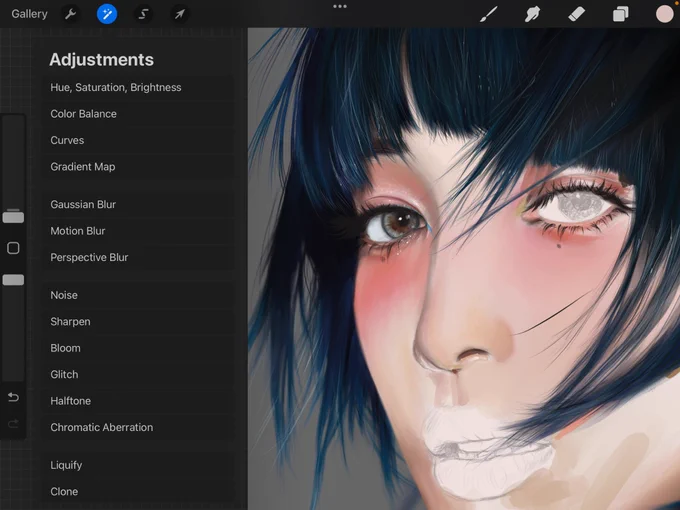Select Gradient Map
Viewport: 680px width, 510px height.
click(138, 167)
